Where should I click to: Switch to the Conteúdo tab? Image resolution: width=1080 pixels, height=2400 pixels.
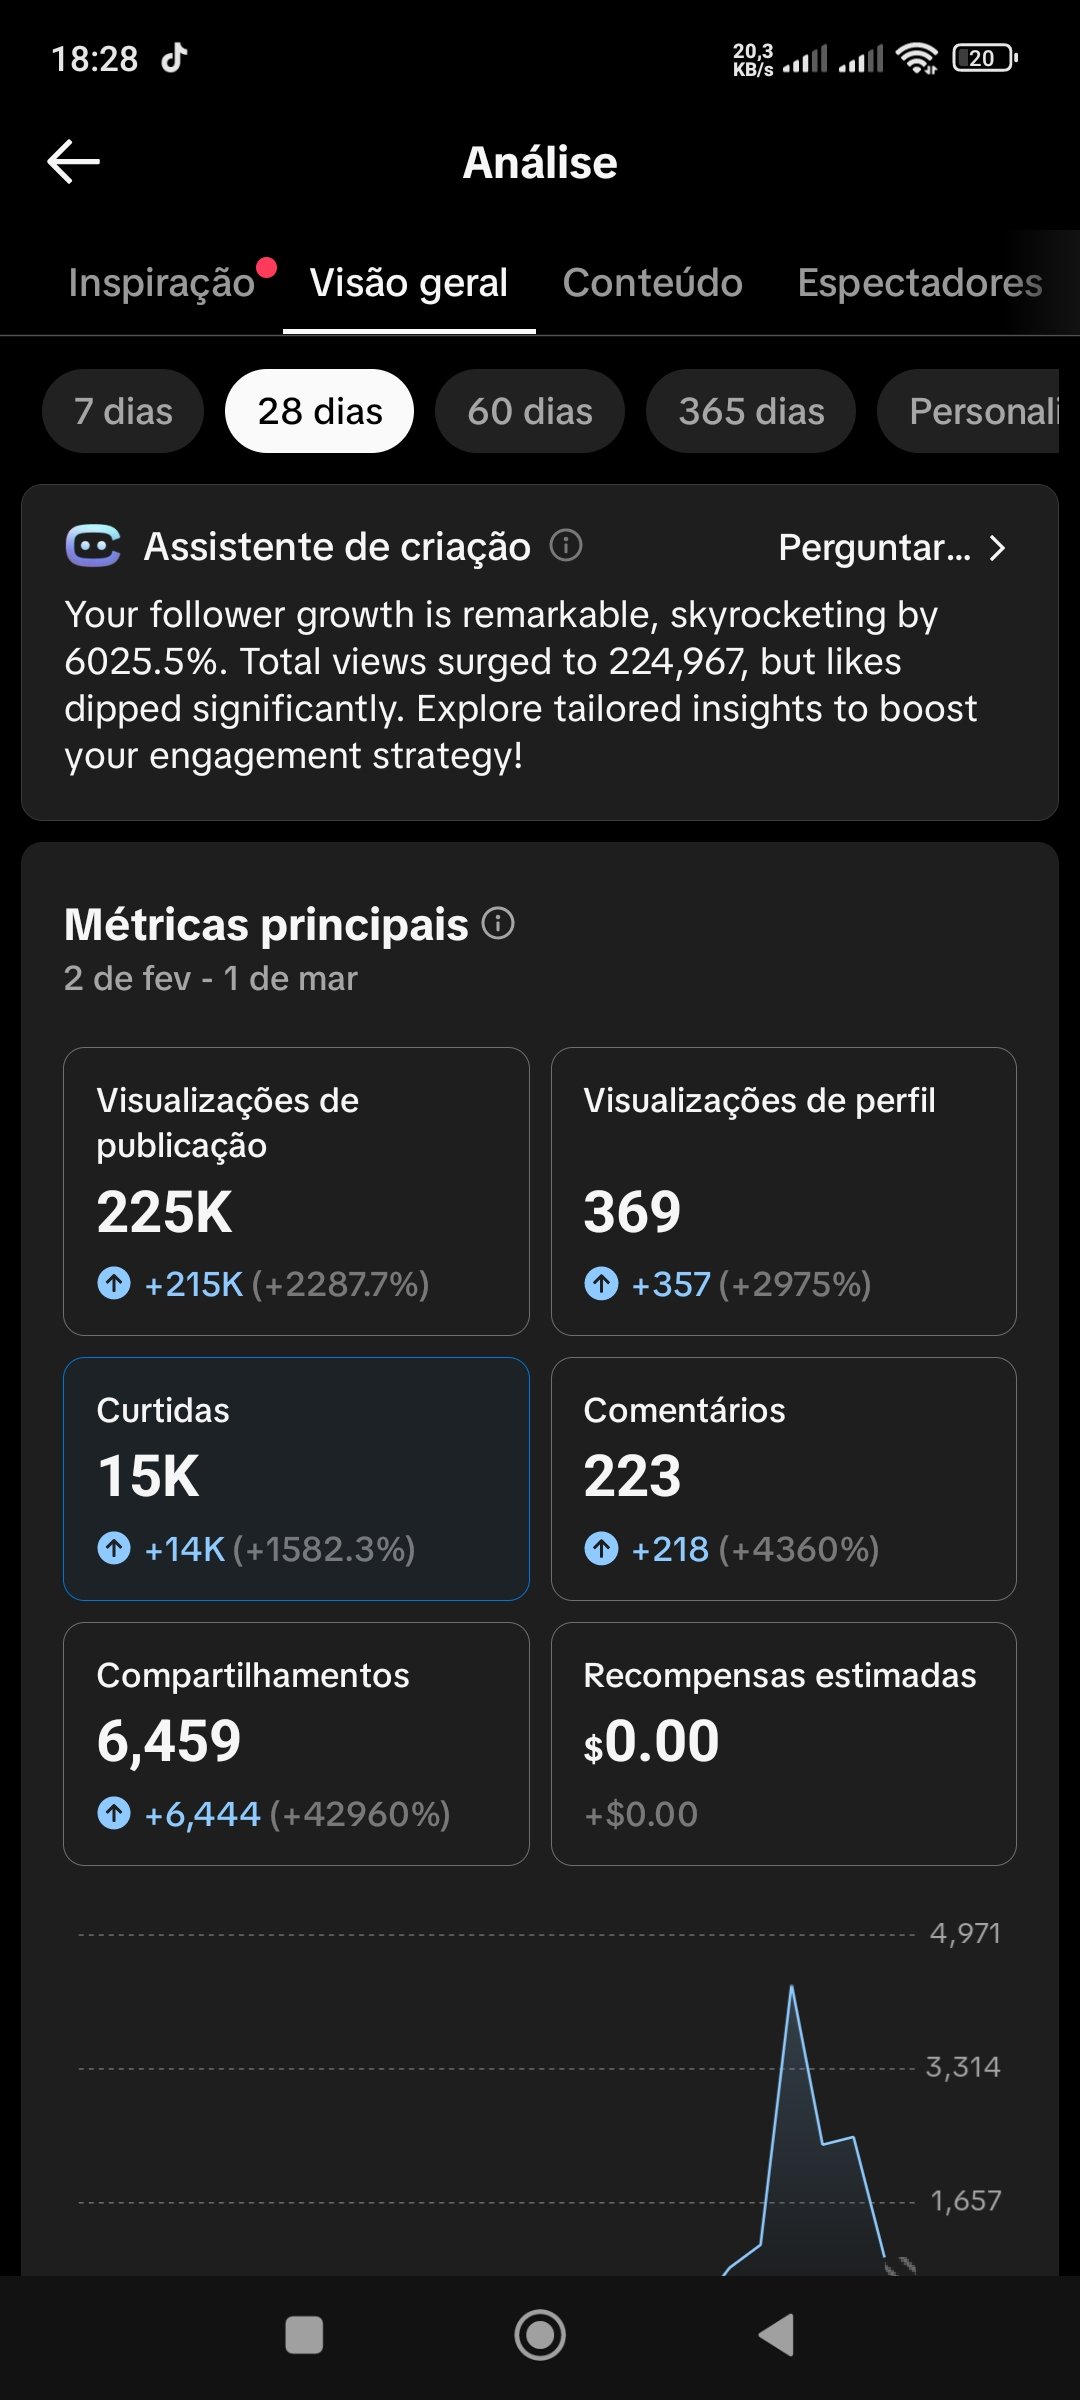pyautogui.click(x=652, y=283)
